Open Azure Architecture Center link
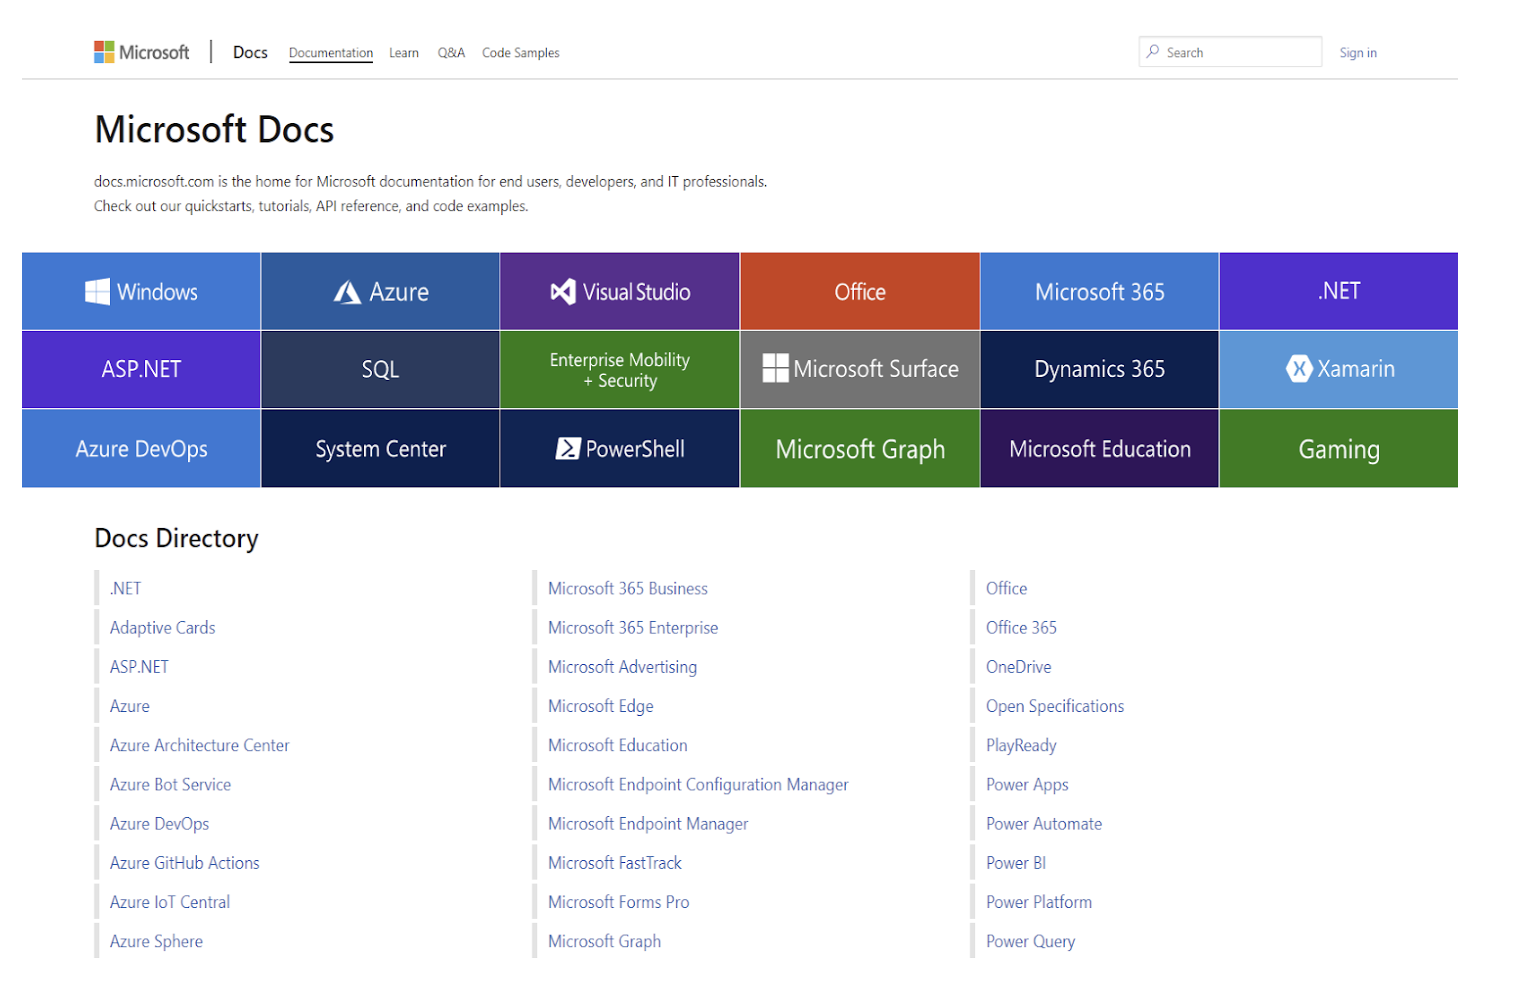Viewport: 1528px width, 1006px height. 199,745
